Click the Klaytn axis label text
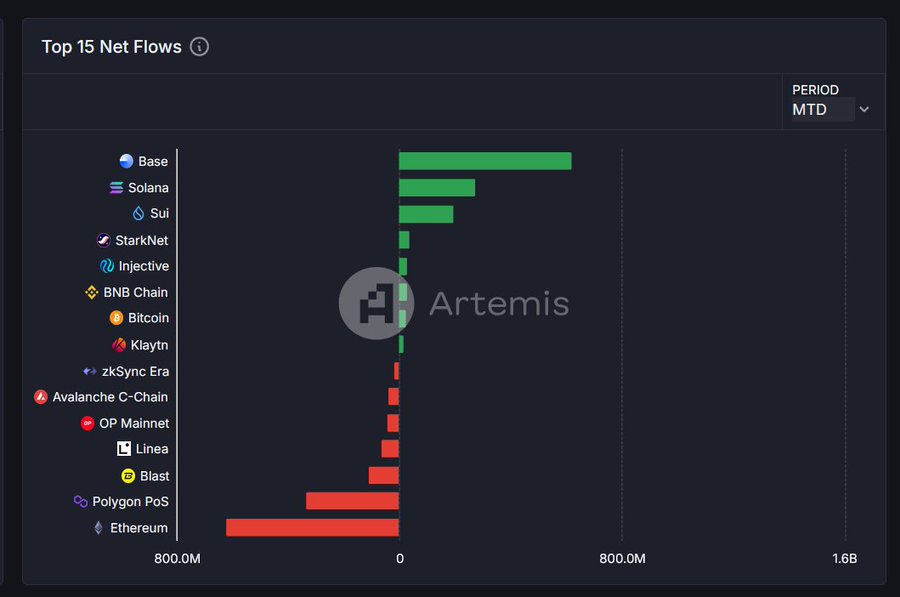 [149, 344]
